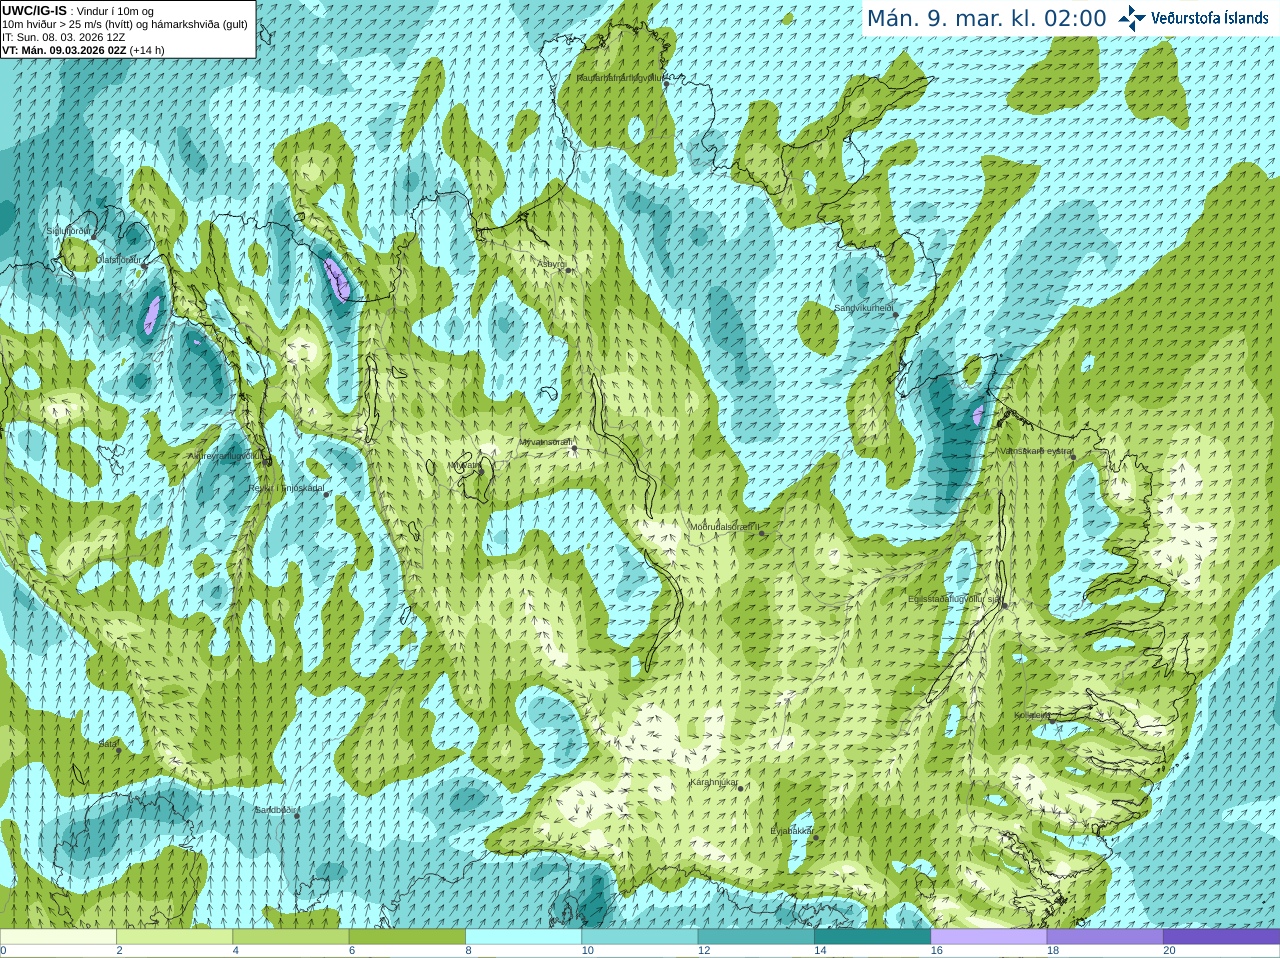Click the Sáta station label
Image resolution: width=1280 pixels, height=958 pixels.
[x=108, y=744]
